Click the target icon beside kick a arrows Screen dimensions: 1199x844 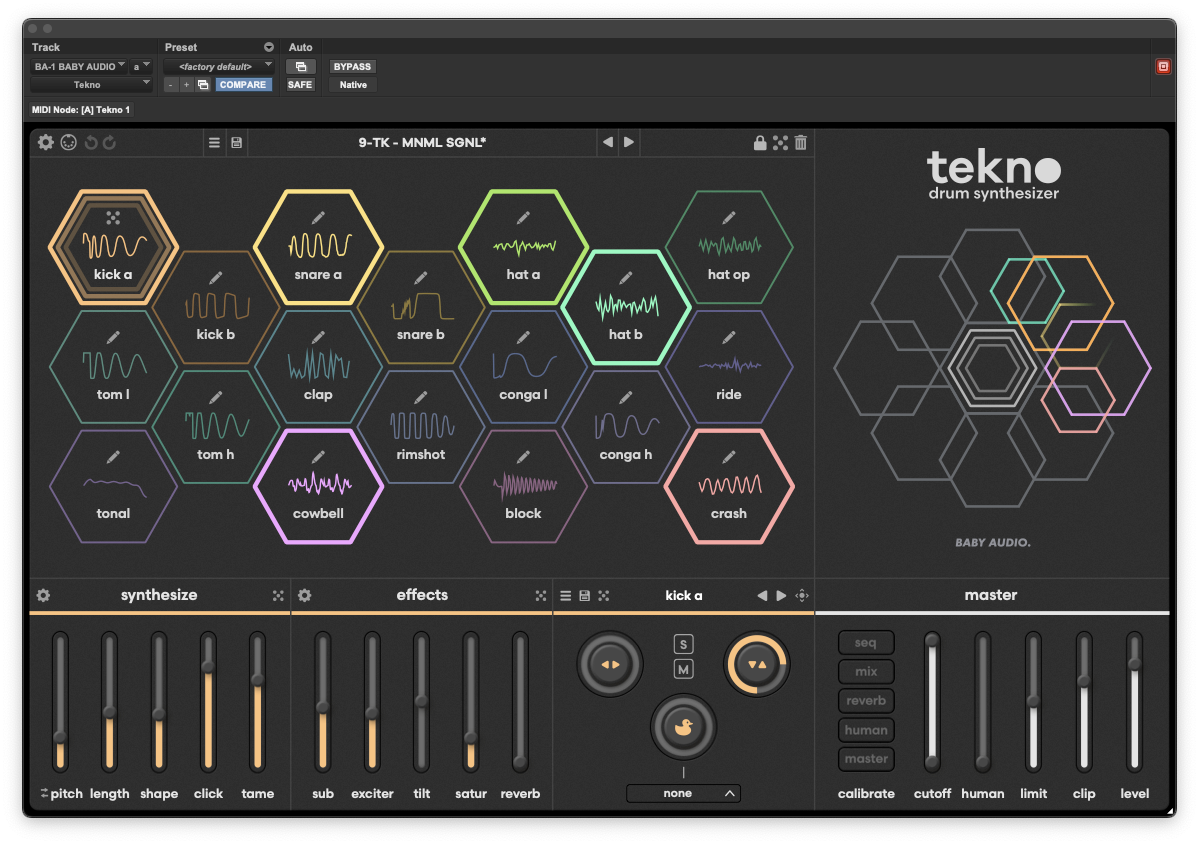click(801, 596)
